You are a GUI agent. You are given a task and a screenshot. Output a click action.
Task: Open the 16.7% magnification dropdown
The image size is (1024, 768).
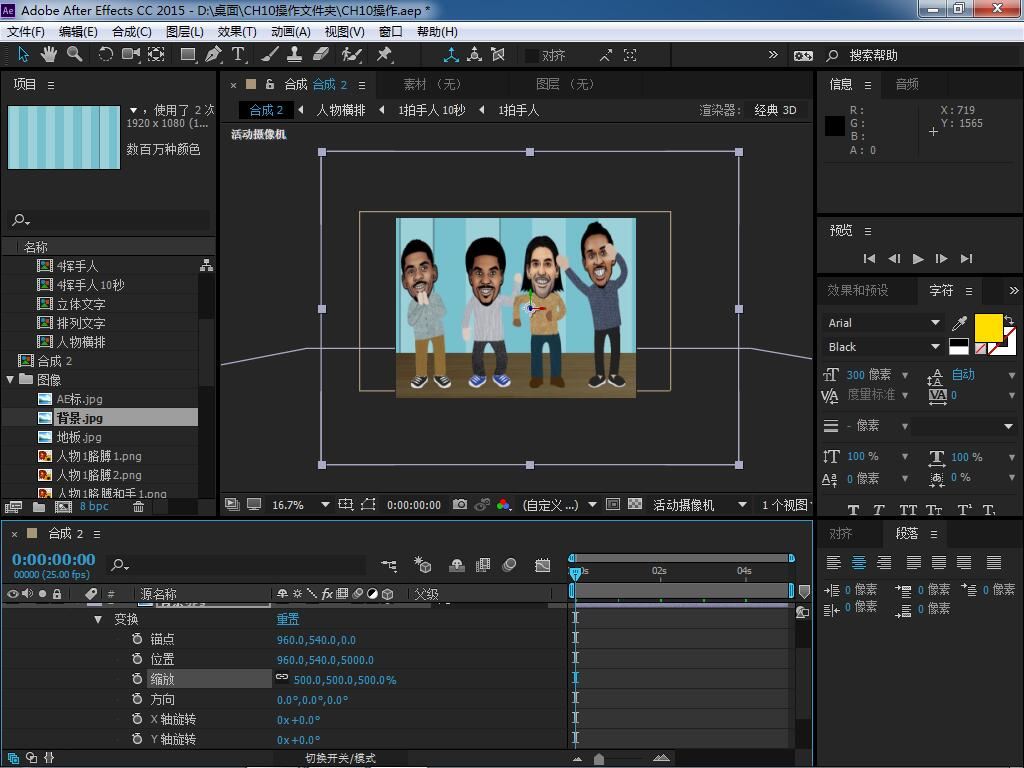tap(325, 505)
